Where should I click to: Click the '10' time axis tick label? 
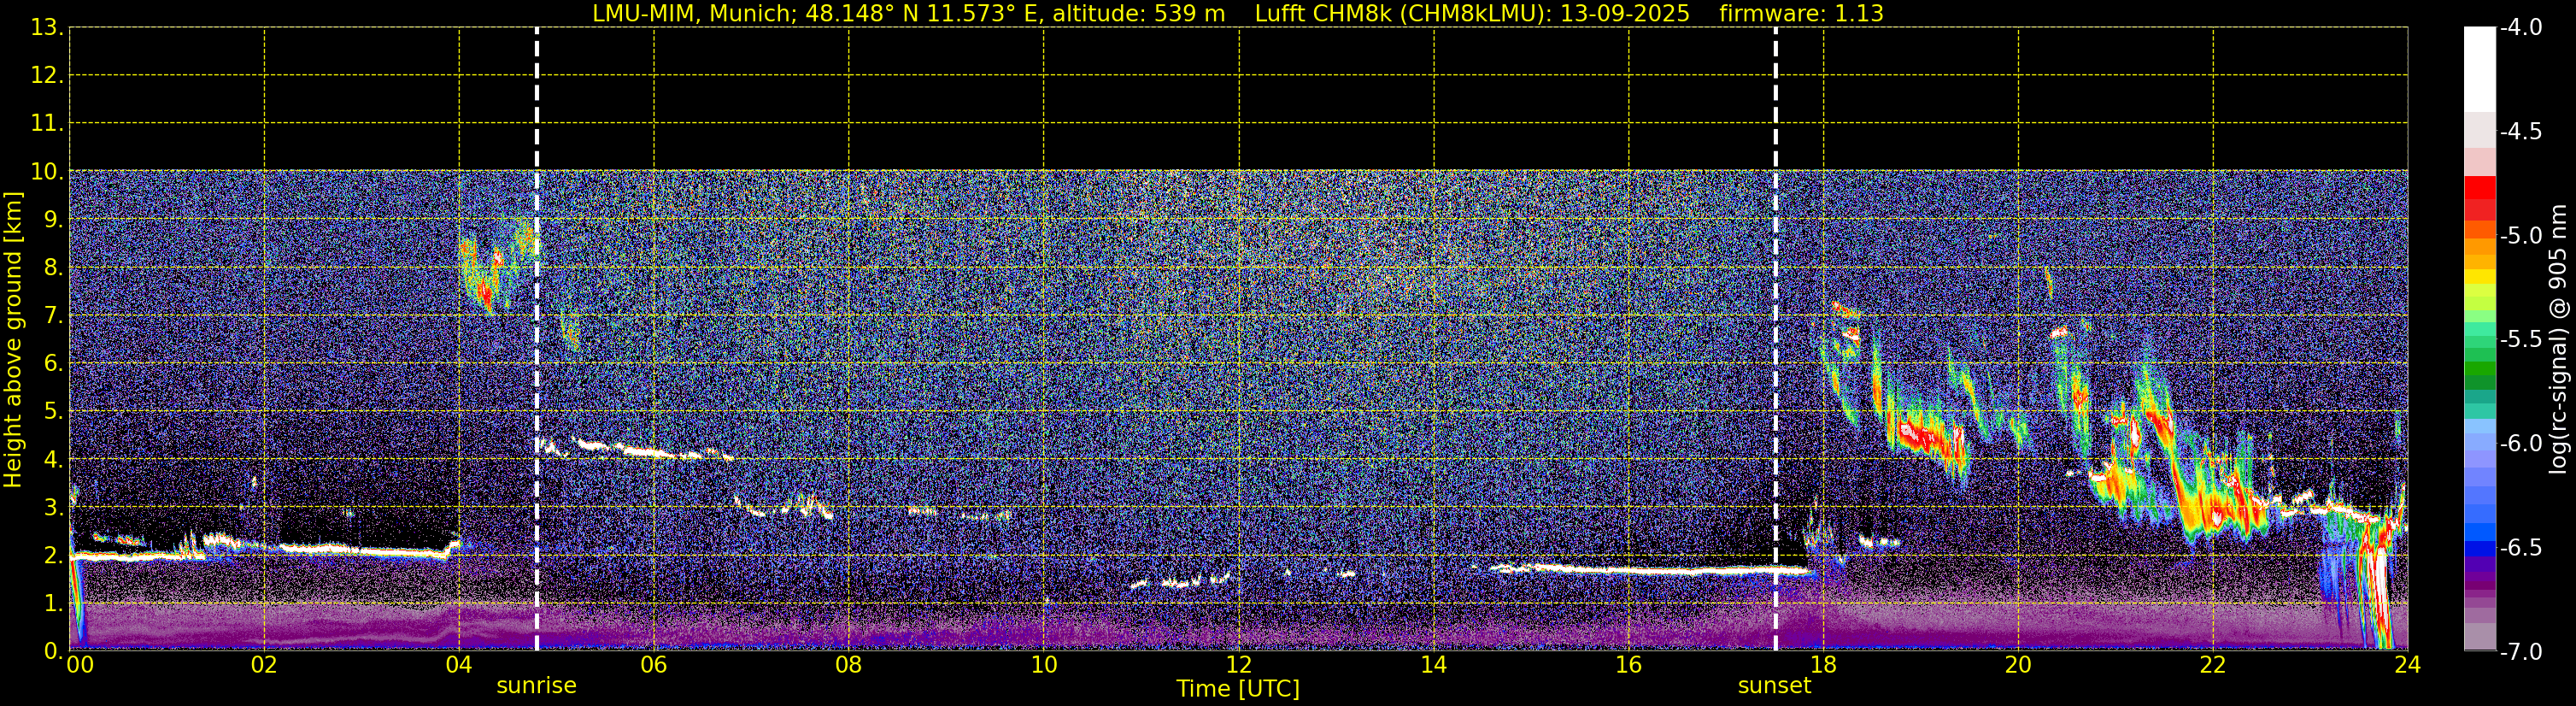(x=1044, y=665)
